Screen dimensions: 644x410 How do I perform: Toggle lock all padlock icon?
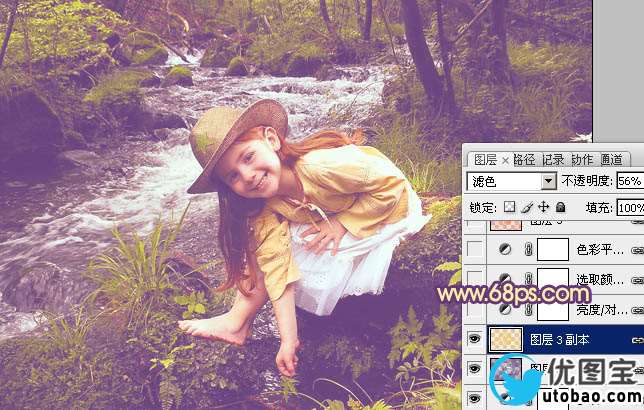(561, 207)
